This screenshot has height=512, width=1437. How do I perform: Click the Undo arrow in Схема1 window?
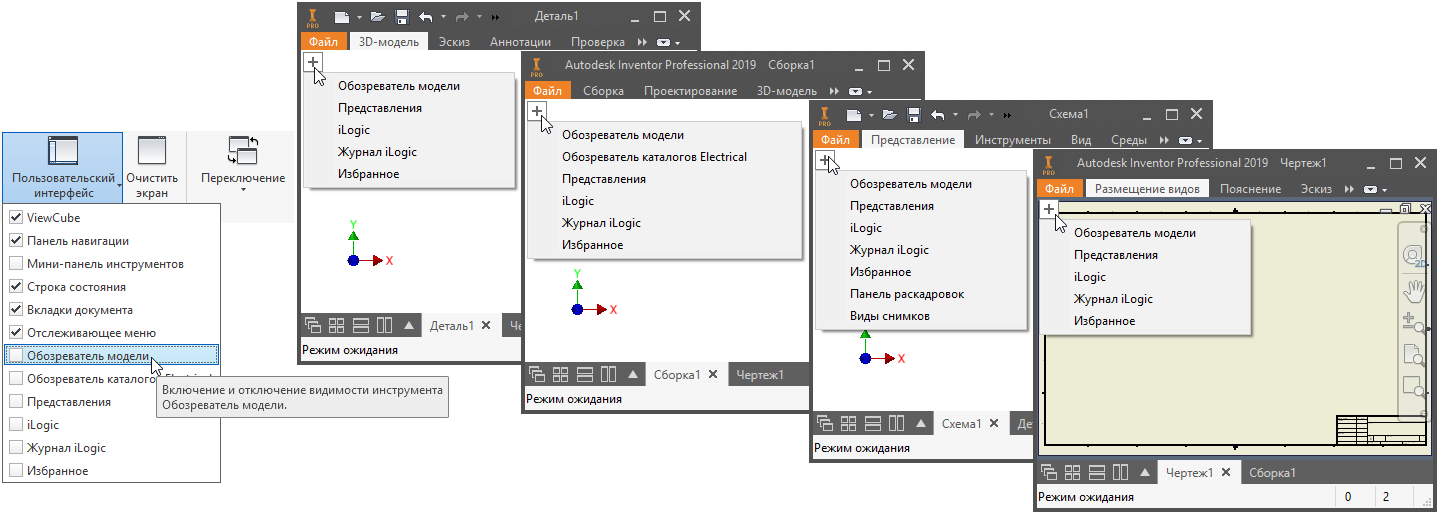[x=938, y=115]
